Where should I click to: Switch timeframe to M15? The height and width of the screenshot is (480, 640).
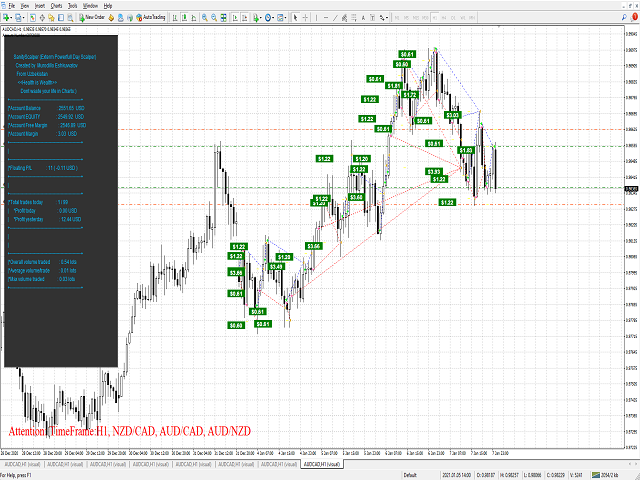416,18
